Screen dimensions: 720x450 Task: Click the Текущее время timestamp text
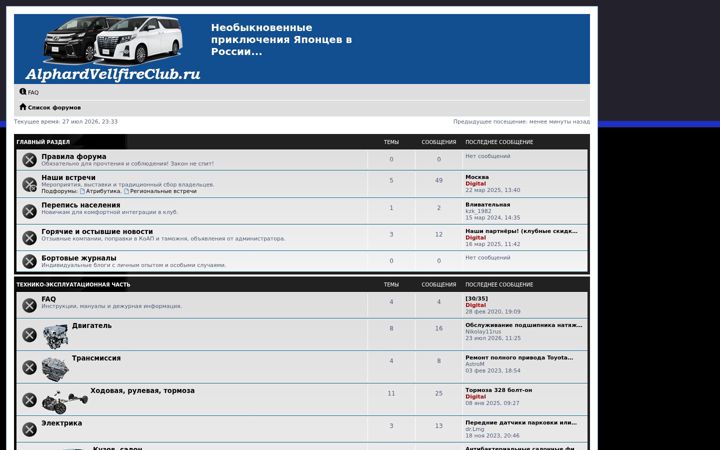[66, 122]
